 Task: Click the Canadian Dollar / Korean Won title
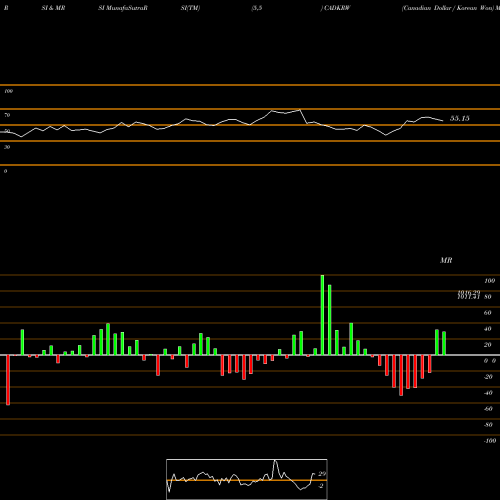coord(448,8)
